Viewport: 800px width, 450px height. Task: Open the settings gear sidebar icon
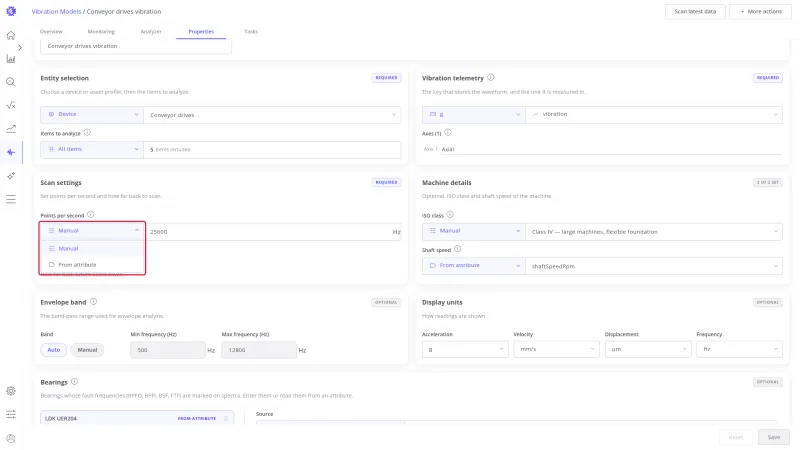pyautogui.click(x=11, y=391)
